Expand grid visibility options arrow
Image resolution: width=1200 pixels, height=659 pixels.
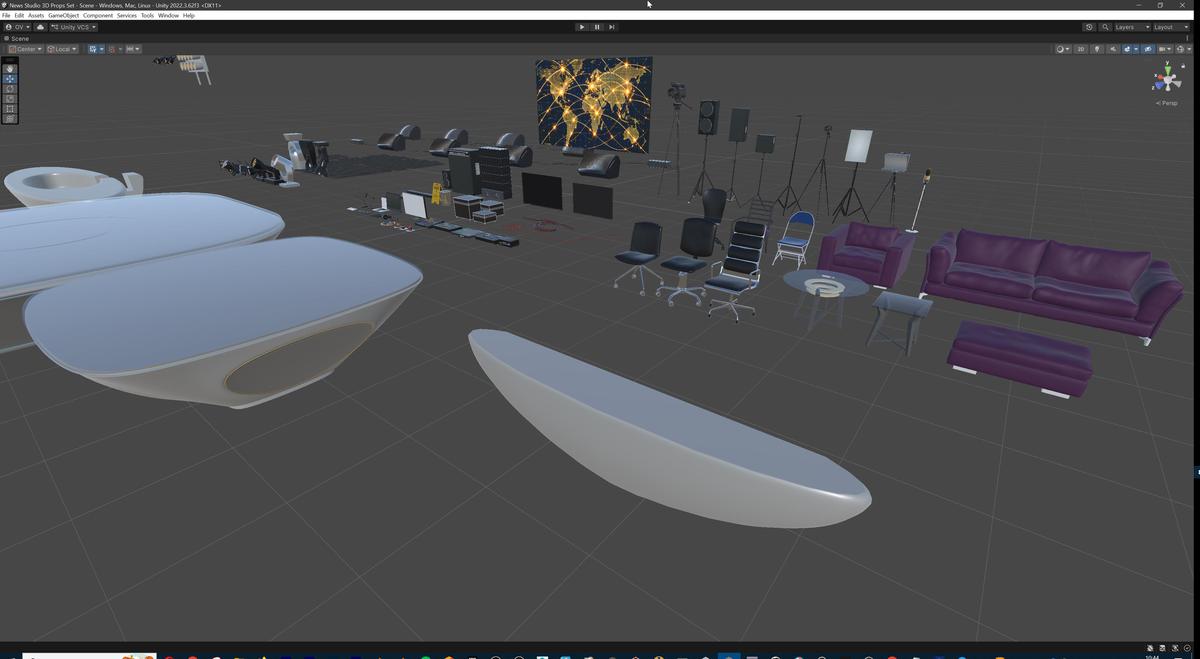coord(102,49)
